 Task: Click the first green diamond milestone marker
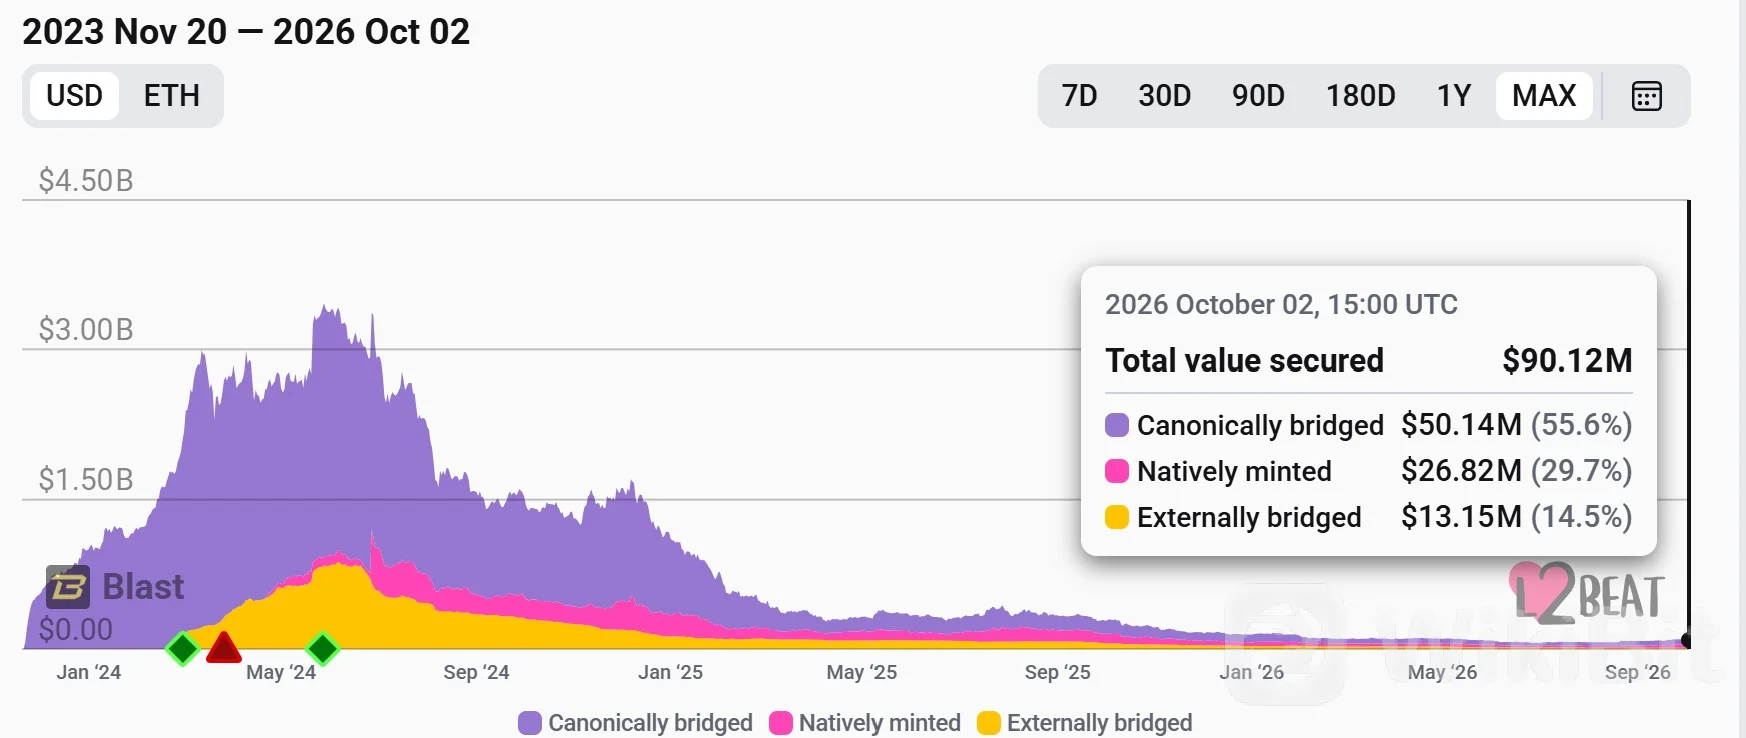pyautogui.click(x=182, y=649)
